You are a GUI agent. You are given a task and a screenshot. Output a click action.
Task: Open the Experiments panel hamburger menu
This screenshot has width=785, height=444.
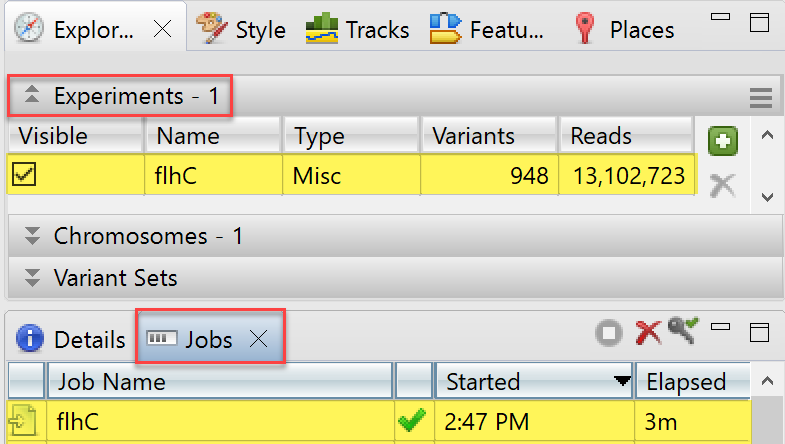pos(761,98)
